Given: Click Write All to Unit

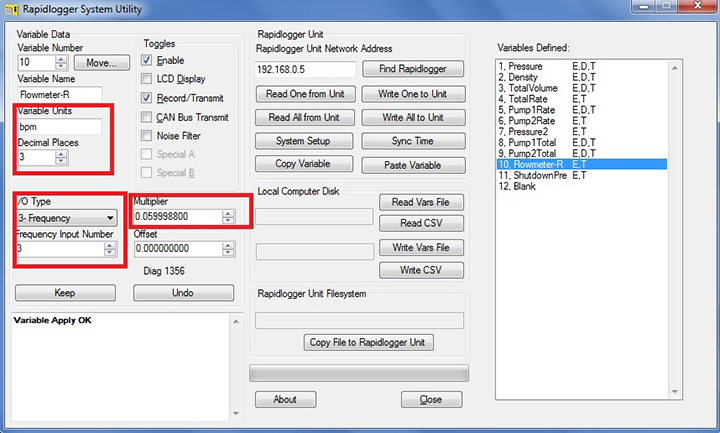Looking at the screenshot, I should tap(413, 118).
